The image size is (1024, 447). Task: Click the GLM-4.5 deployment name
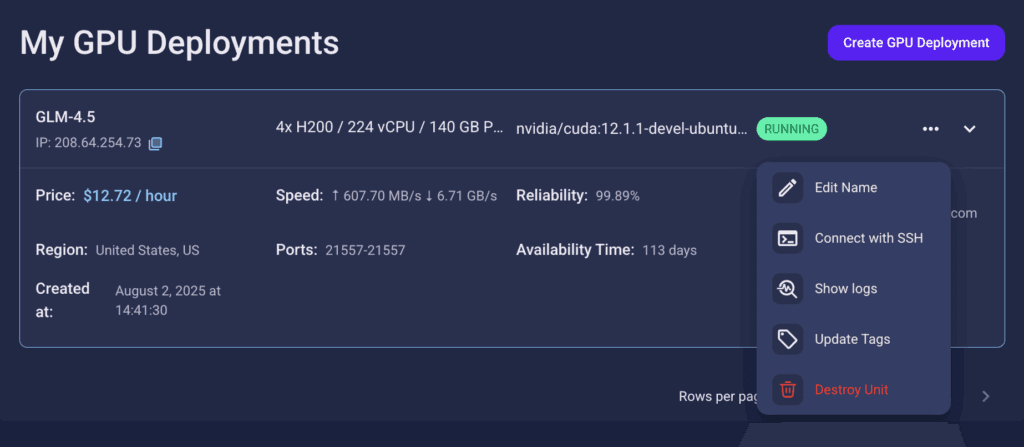(x=66, y=117)
